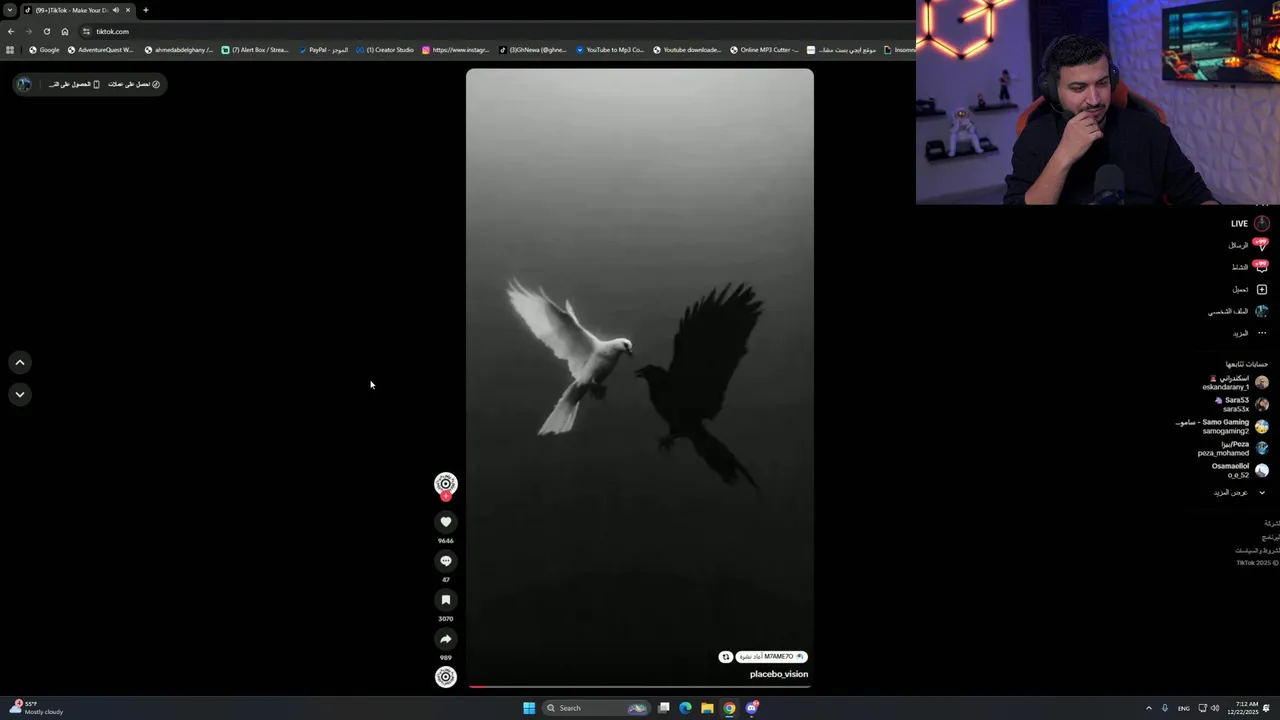Image resolution: width=1280 pixels, height=720 pixels.
Task: Open Task View on the taskbar
Action: pos(663,708)
